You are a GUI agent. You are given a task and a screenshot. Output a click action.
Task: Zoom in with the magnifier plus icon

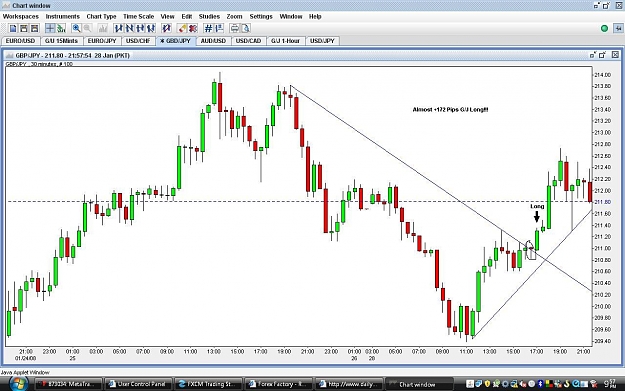(x=76, y=28)
